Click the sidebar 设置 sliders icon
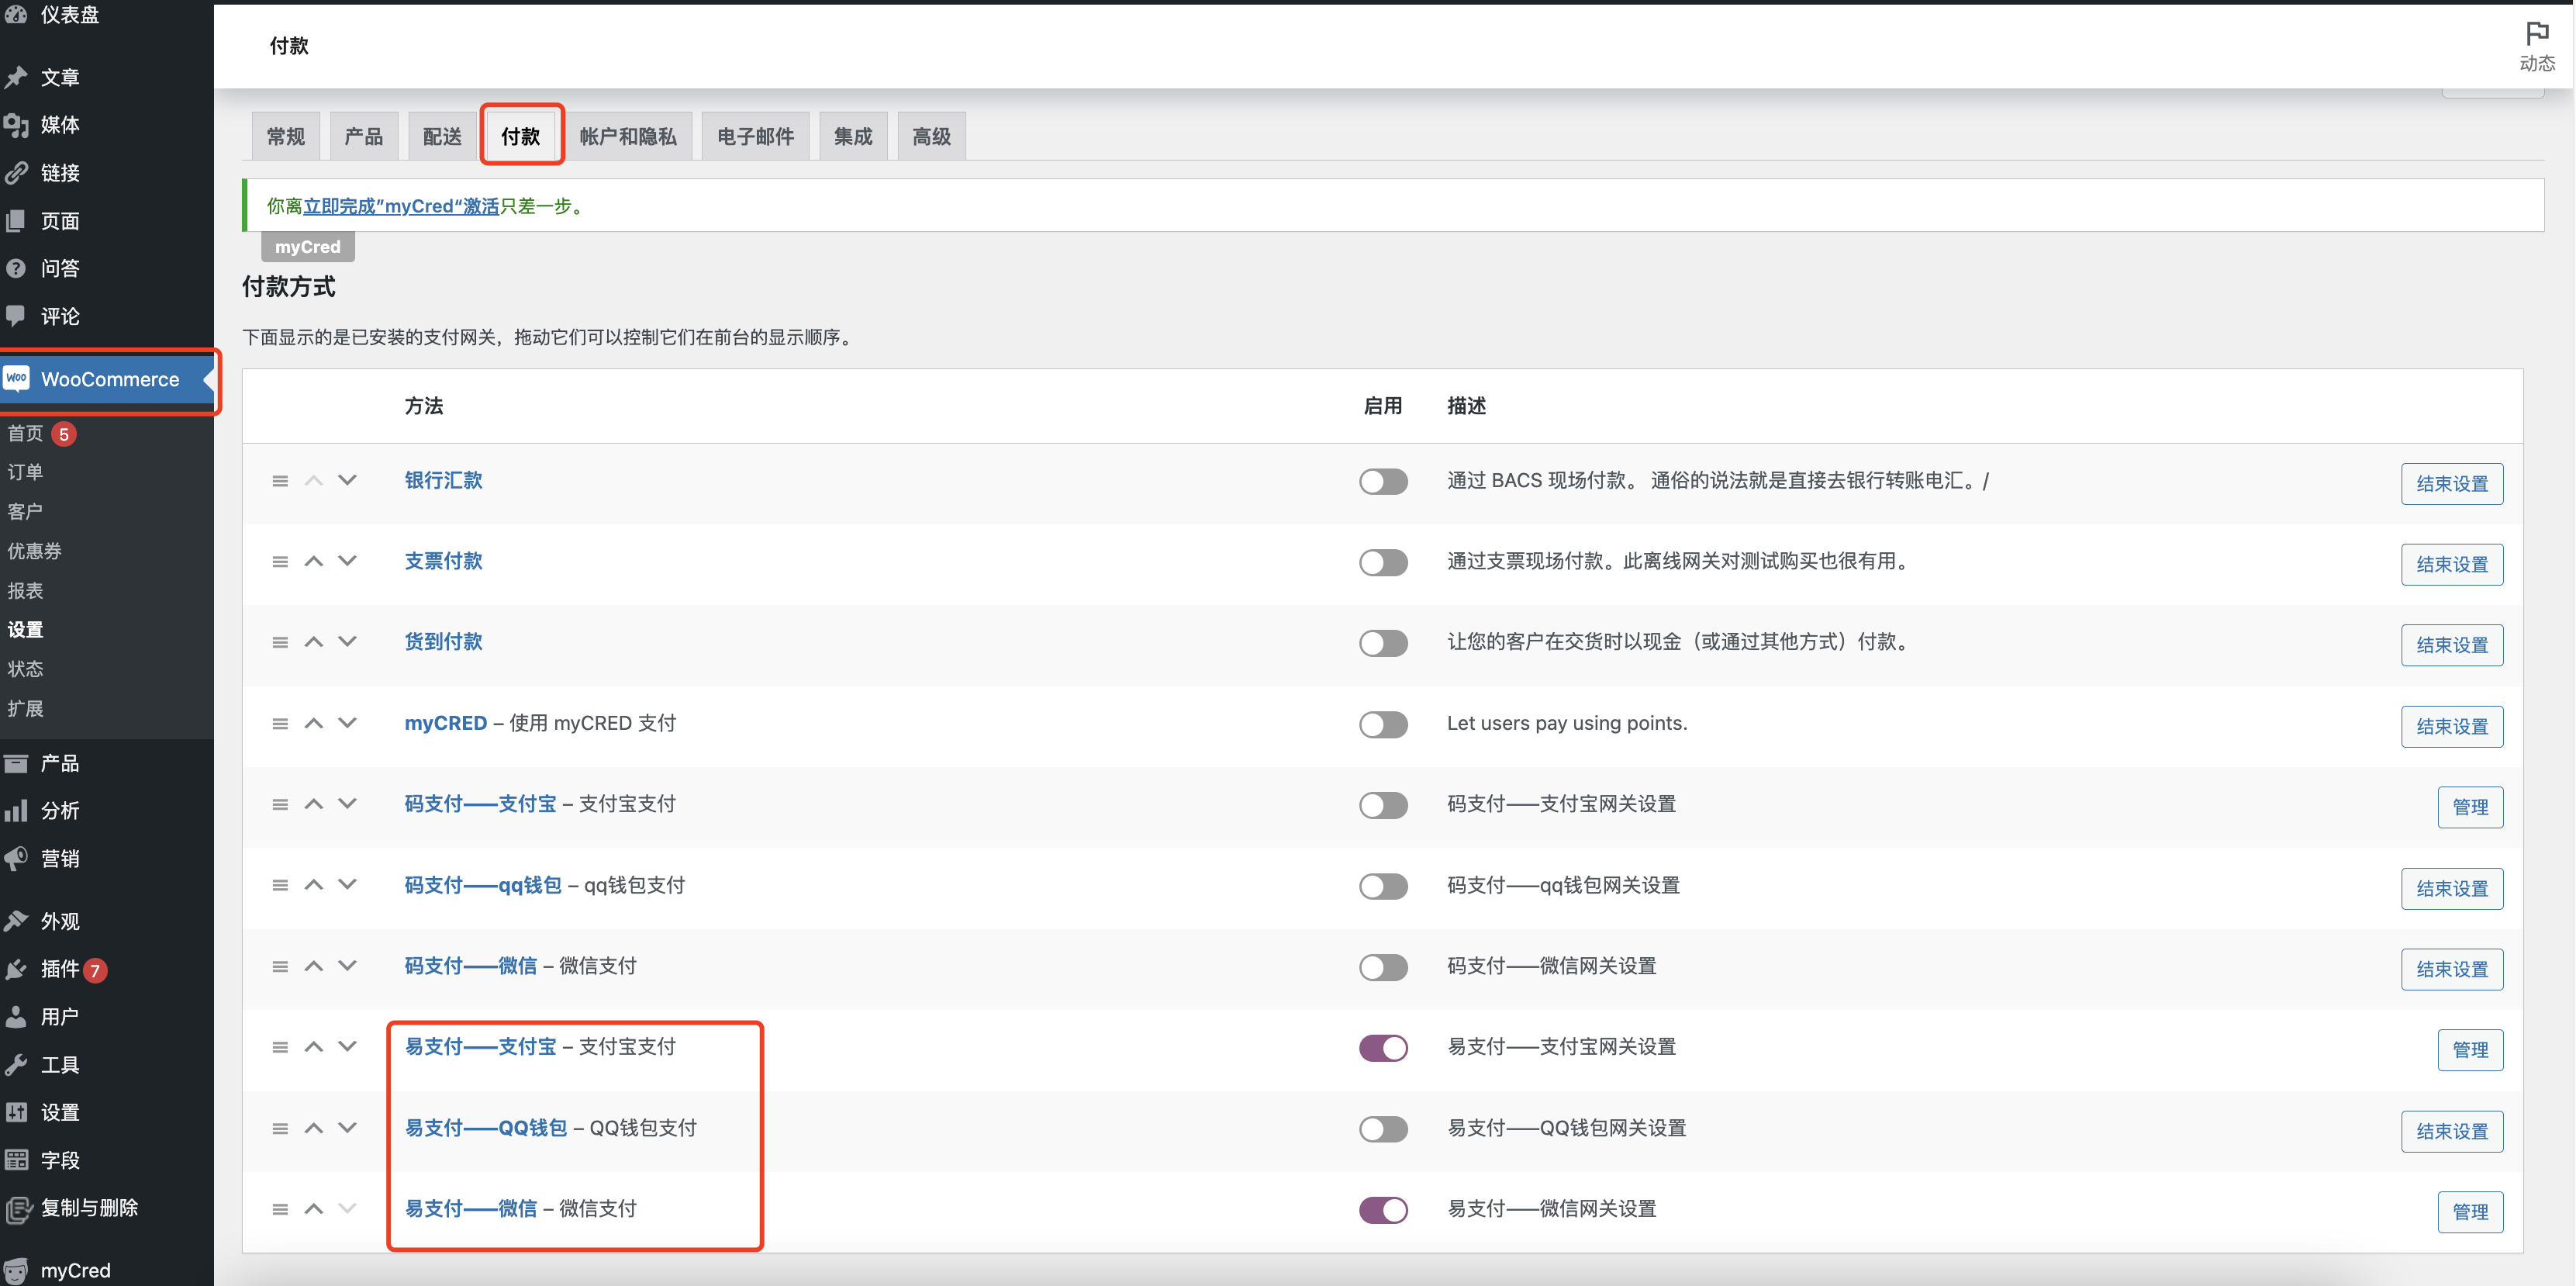This screenshot has width=2576, height=1286. click(16, 1112)
